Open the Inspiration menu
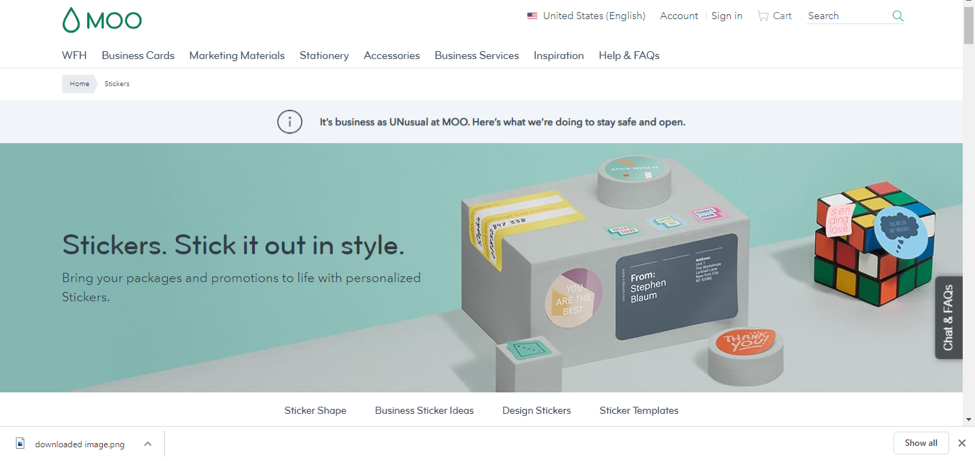The image size is (975, 461). tap(559, 55)
